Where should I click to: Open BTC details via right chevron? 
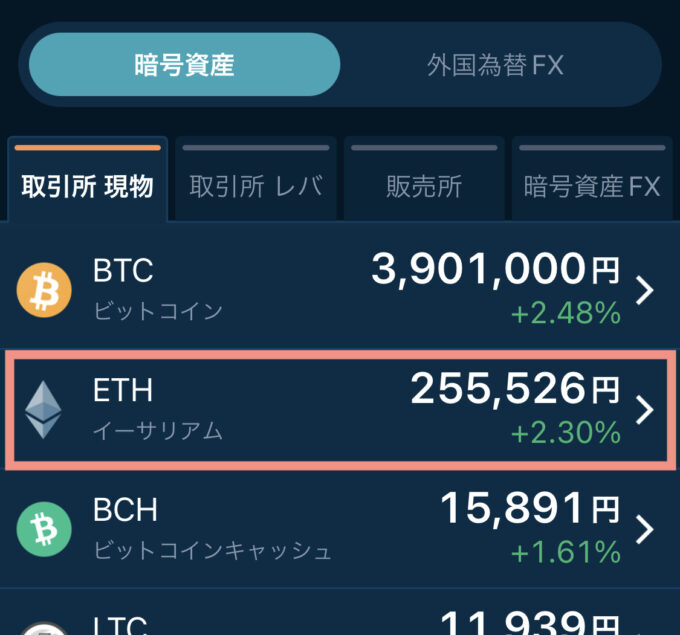[644, 290]
